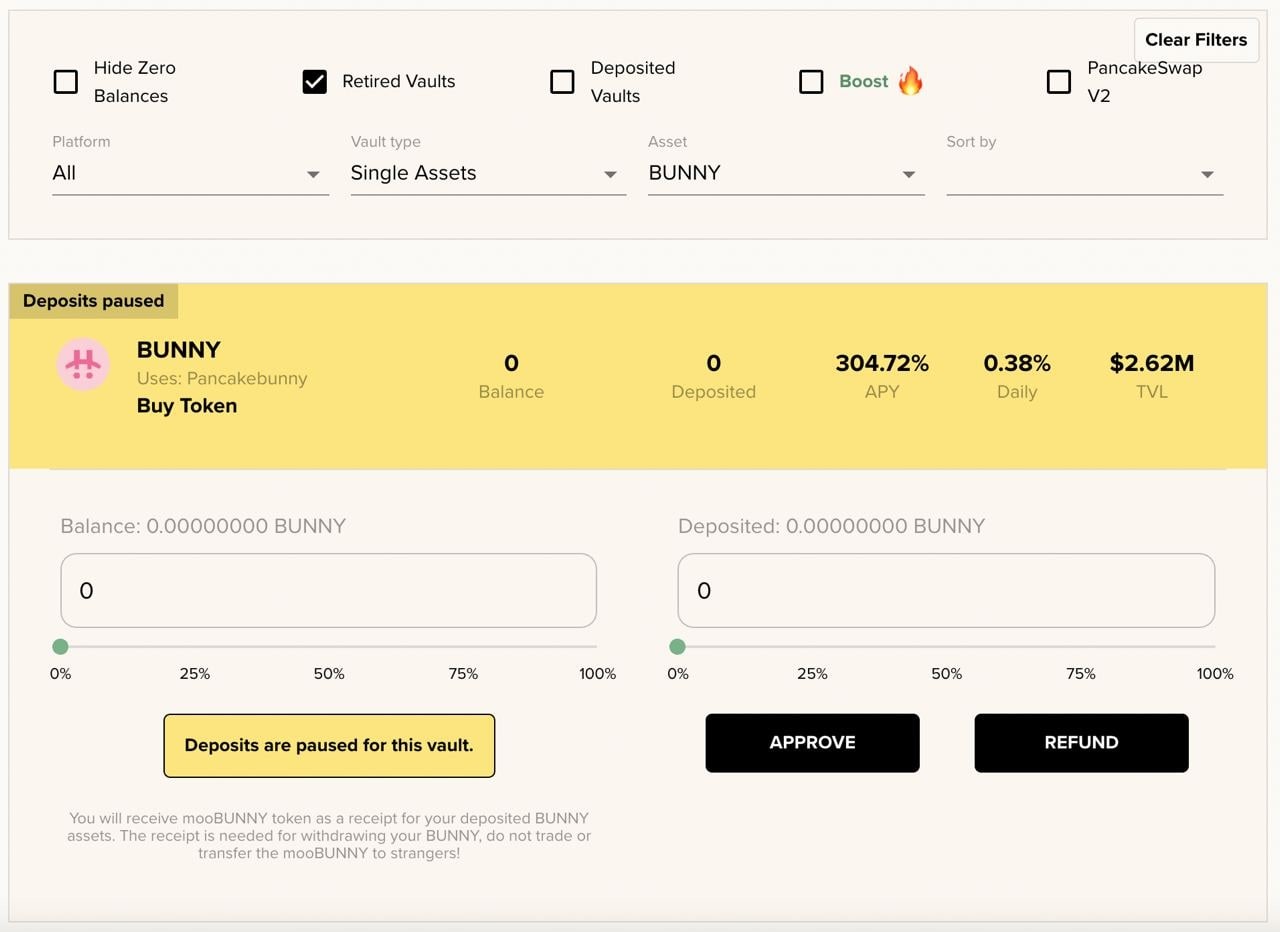Click the Balance amount slider handle
Viewport: 1280px width, 932px height.
coord(60,647)
